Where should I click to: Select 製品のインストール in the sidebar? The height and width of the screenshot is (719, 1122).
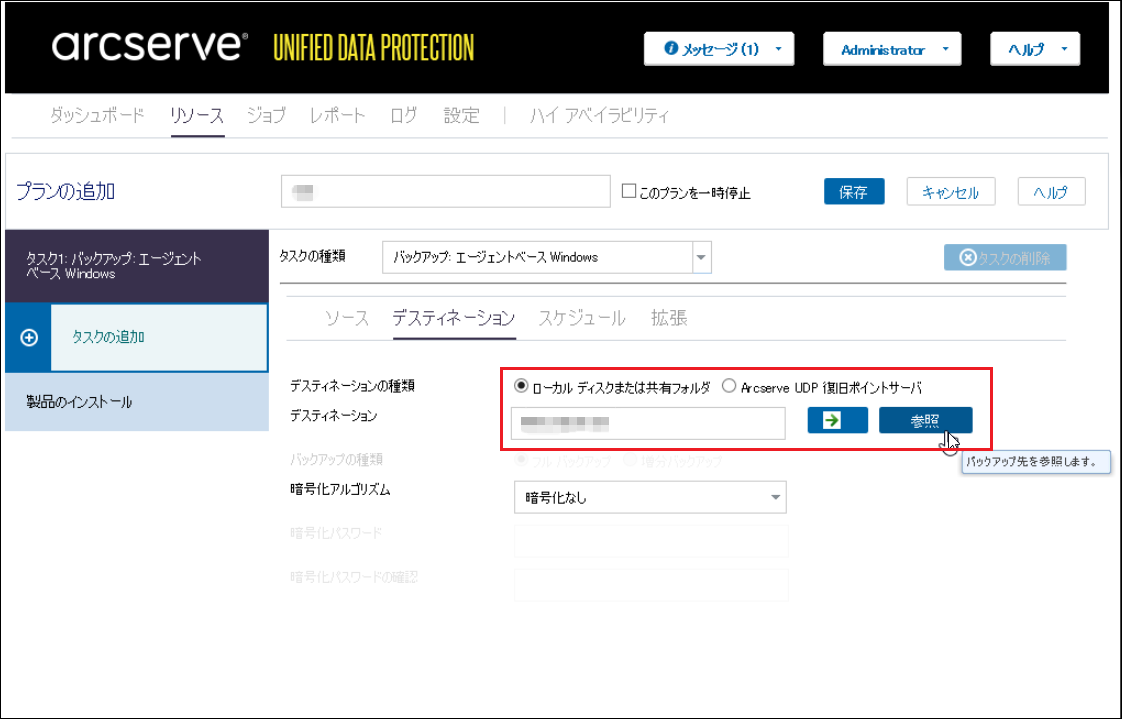80,402
